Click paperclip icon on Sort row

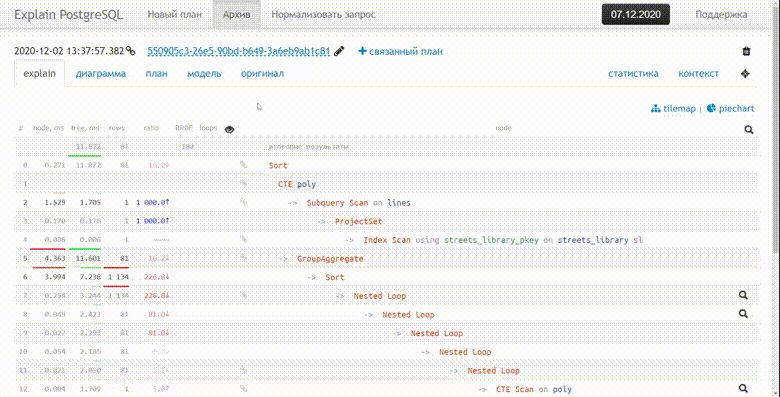click(x=243, y=165)
